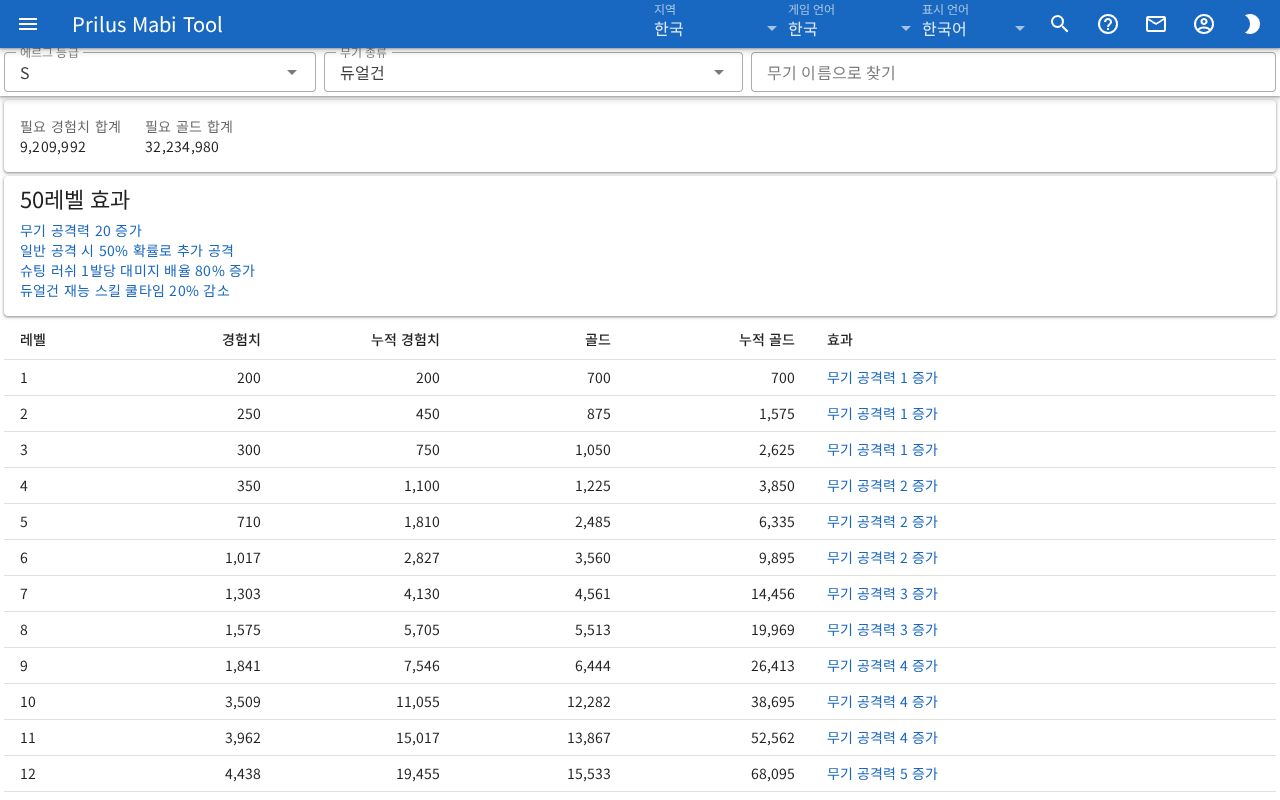Click the 레벨 column header
The width and height of the screenshot is (1280, 800).
(x=33, y=340)
